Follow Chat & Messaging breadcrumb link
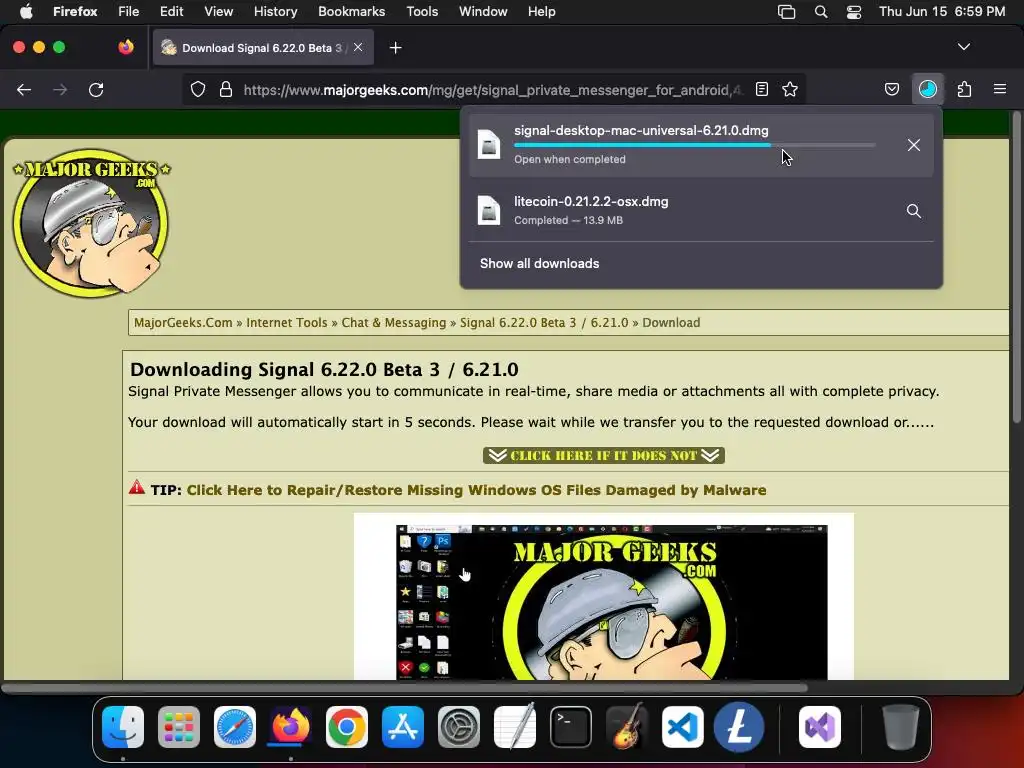 (x=394, y=323)
